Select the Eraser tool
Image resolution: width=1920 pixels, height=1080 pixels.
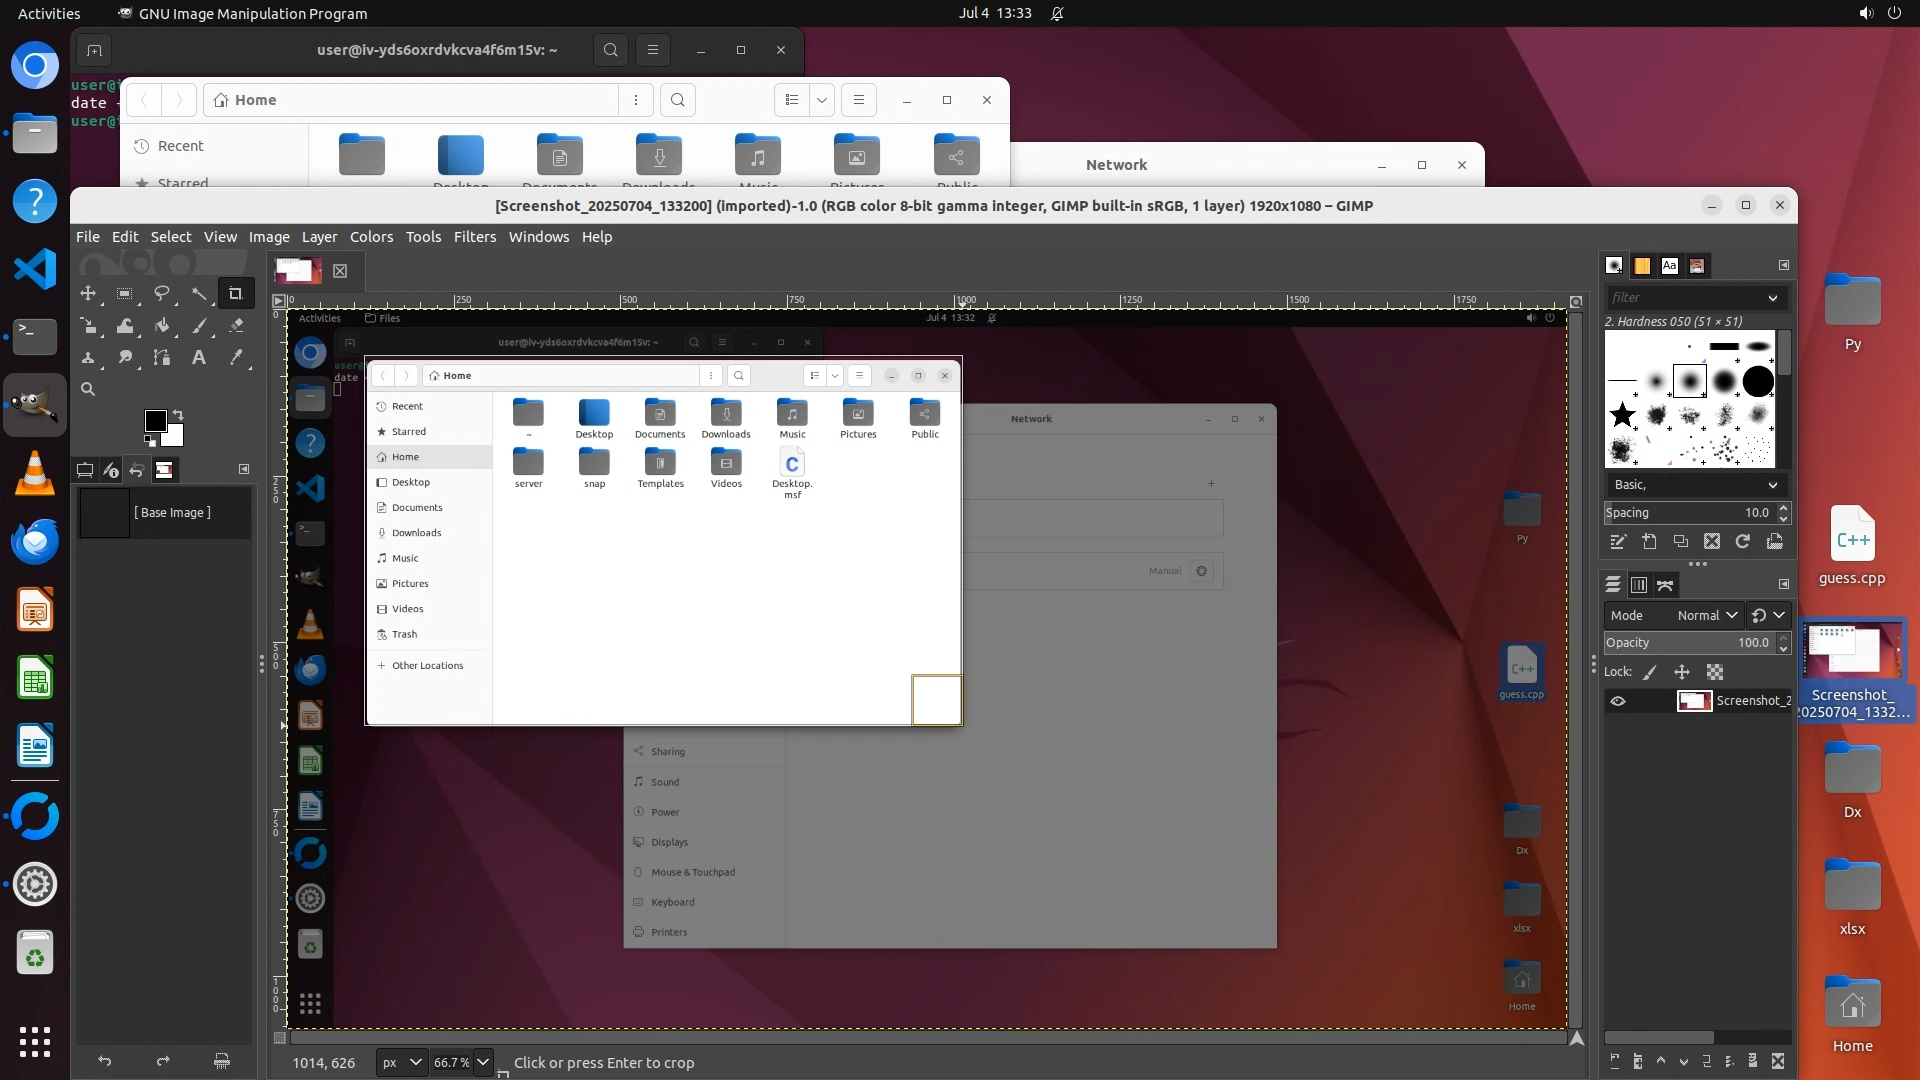pyautogui.click(x=236, y=325)
